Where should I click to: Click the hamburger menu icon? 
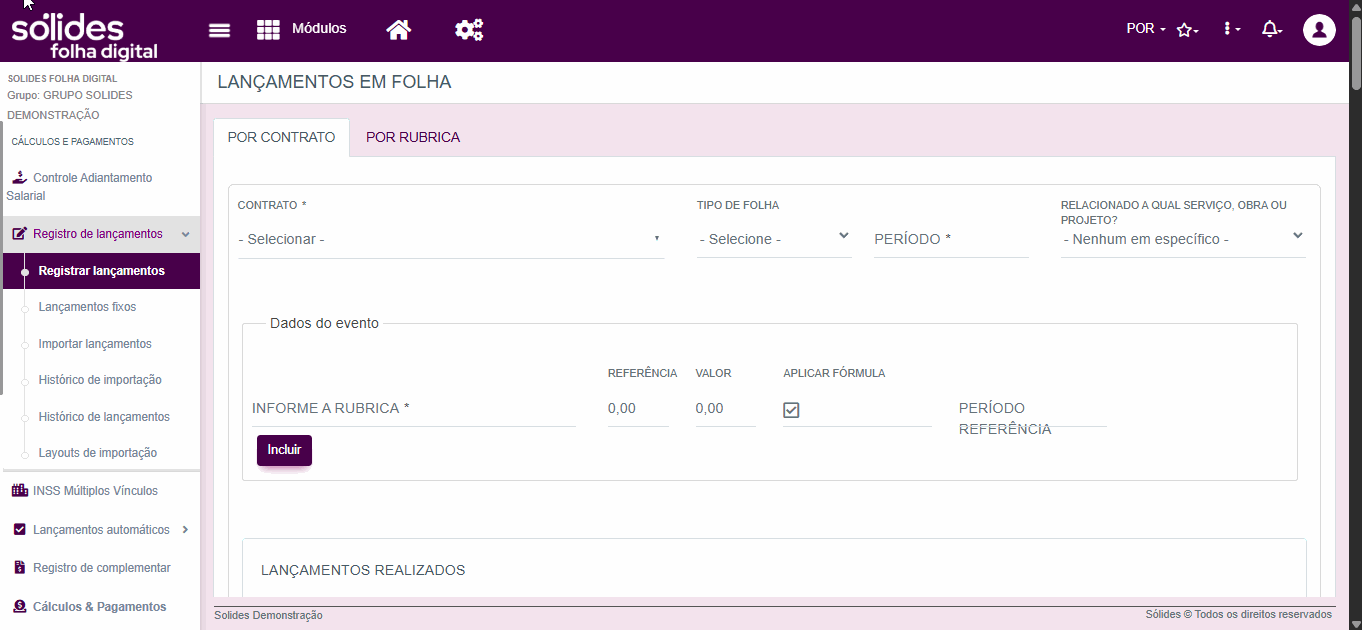click(219, 30)
